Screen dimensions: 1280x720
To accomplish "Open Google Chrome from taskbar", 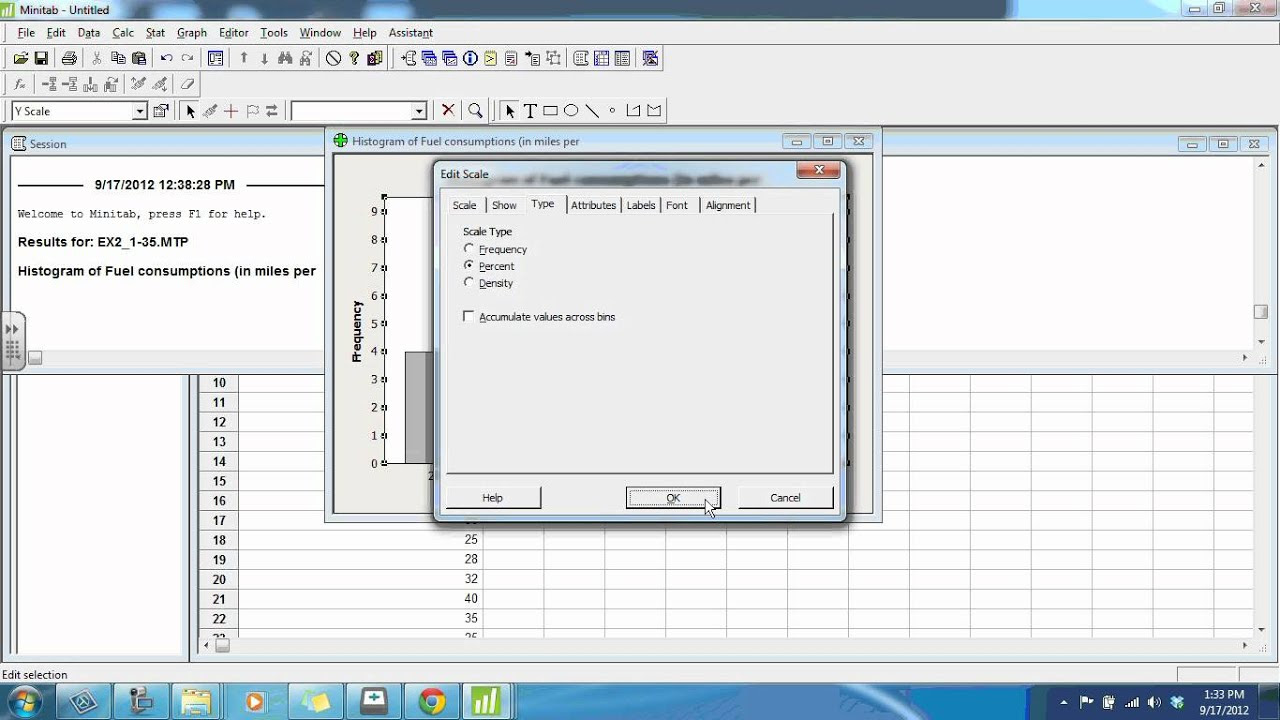I will click(x=432, y=702).
